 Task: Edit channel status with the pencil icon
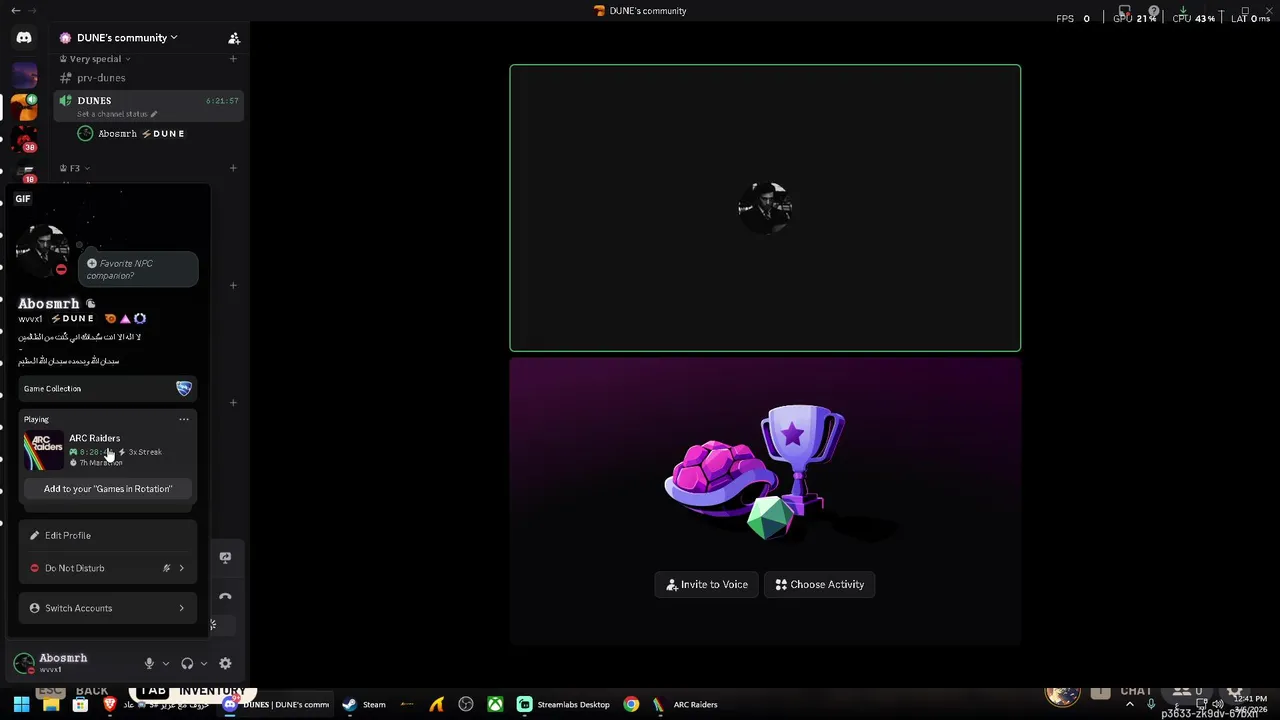[x=153, y=114]
